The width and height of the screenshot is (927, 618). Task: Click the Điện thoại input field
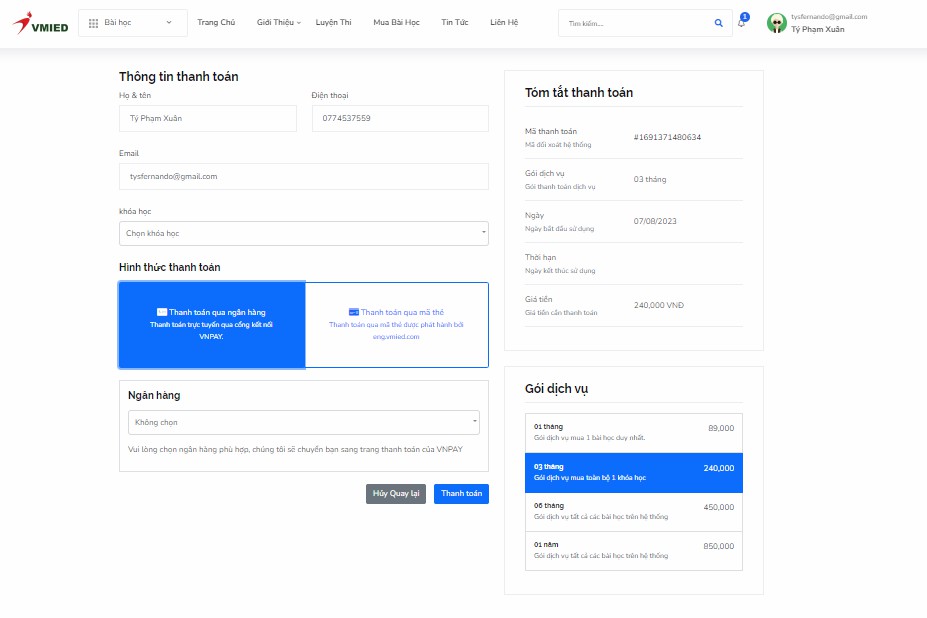[400, 118]
